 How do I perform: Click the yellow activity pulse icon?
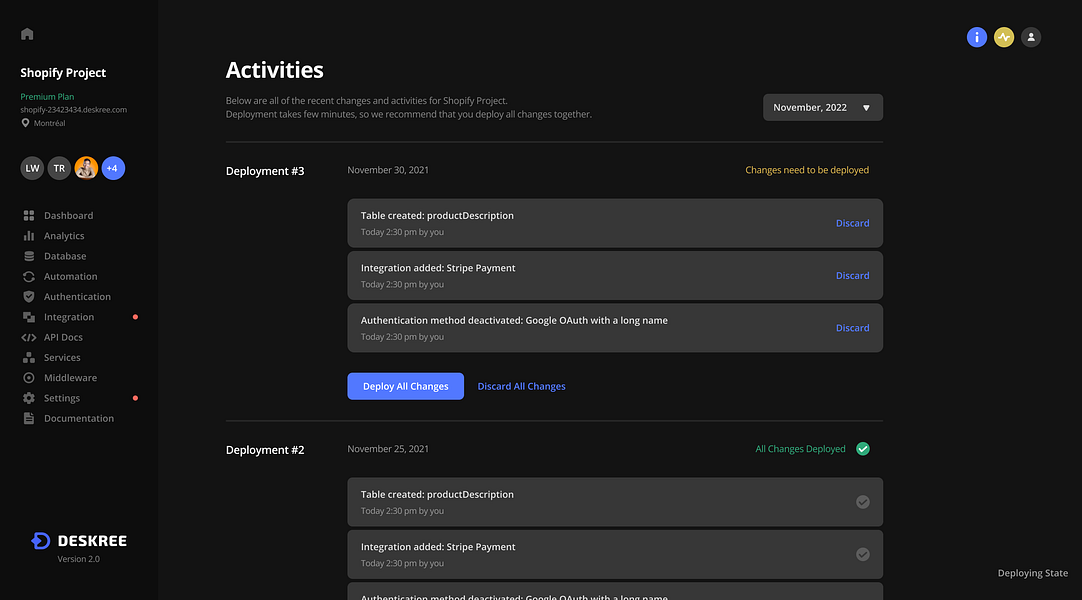click(x=1004, y=37)
